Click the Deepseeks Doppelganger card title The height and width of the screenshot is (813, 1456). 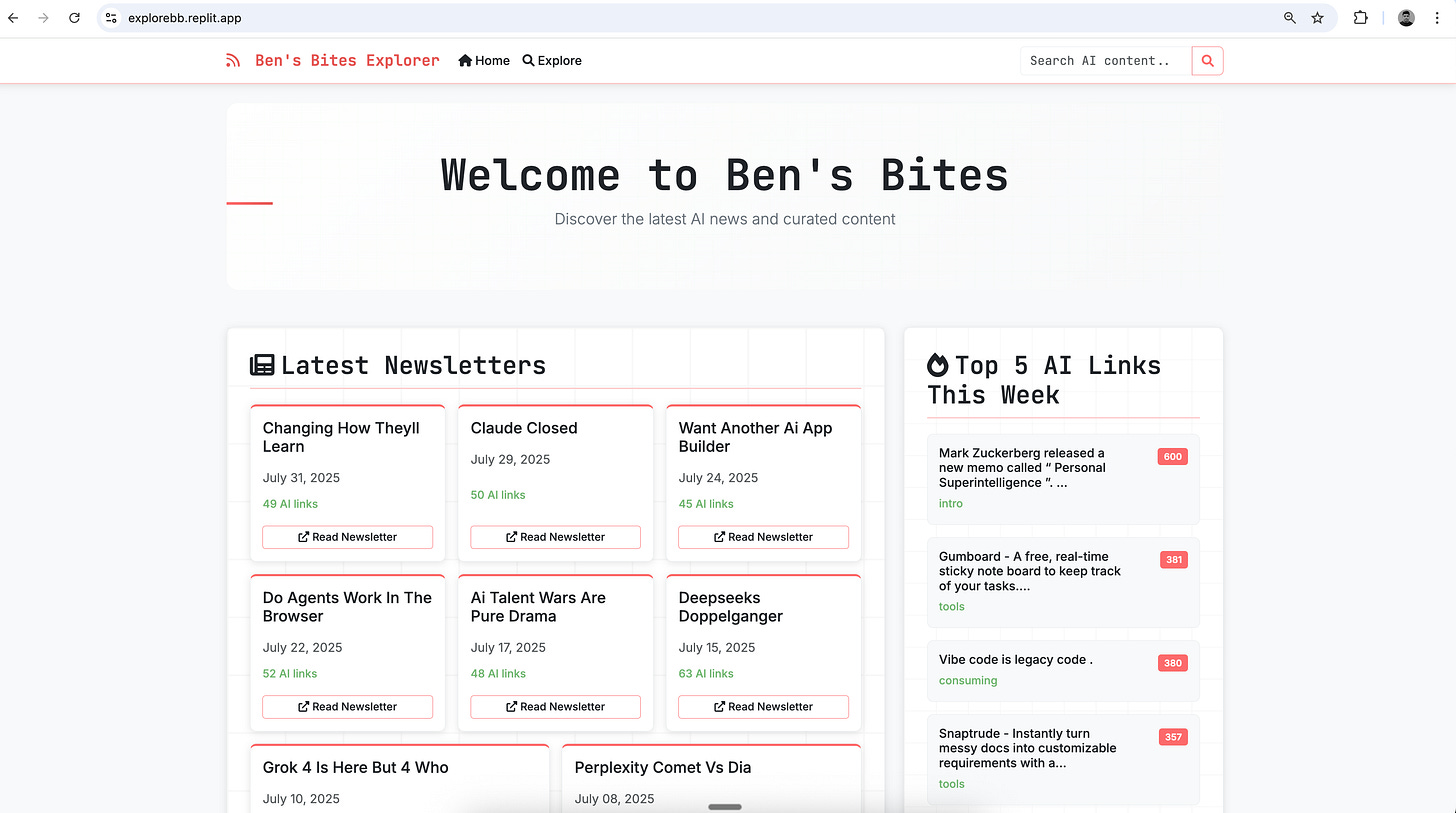pos(731,607)
